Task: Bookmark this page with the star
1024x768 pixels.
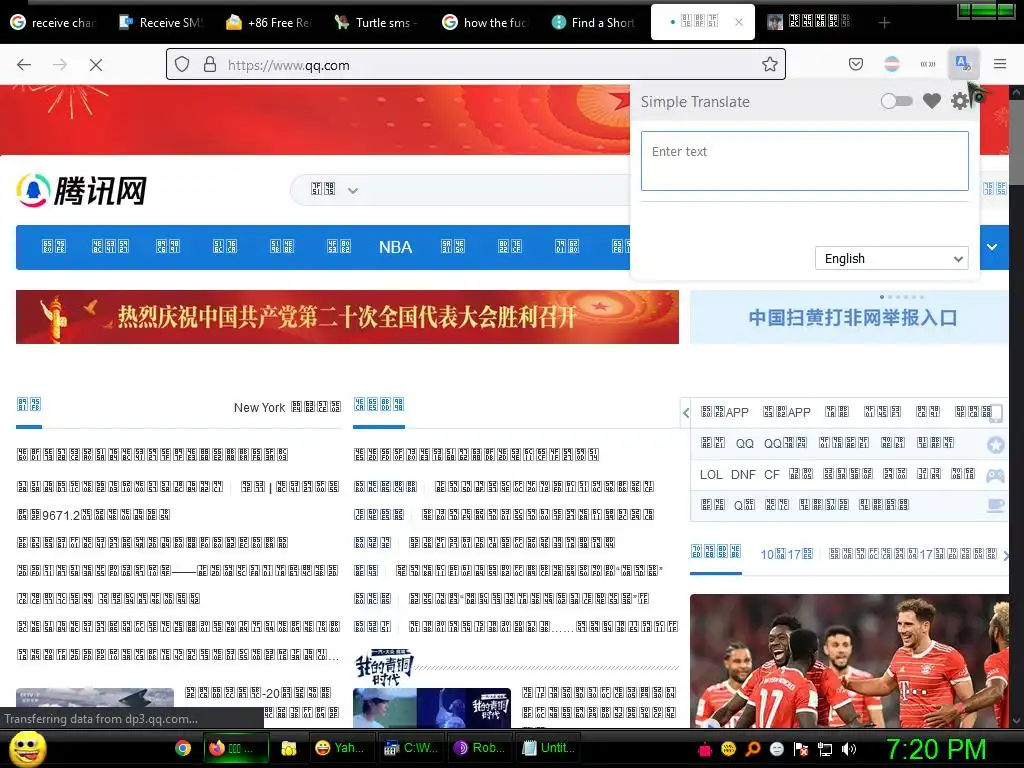Action: (x=769, y=65)
